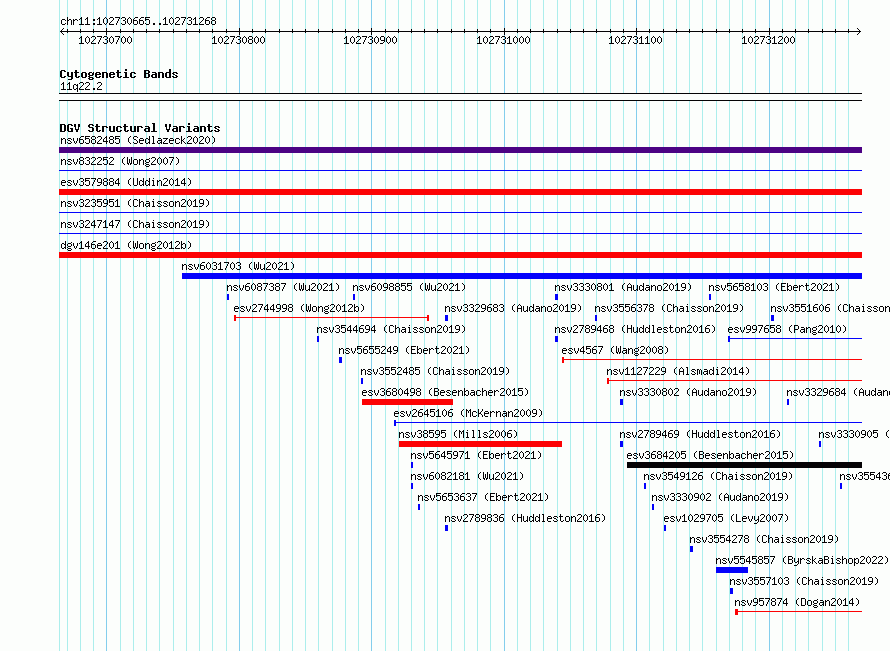Screen dimensions: 890x651
Task: Open the esv4567 (Wang2008) variant label
Action: click(615, 350)
